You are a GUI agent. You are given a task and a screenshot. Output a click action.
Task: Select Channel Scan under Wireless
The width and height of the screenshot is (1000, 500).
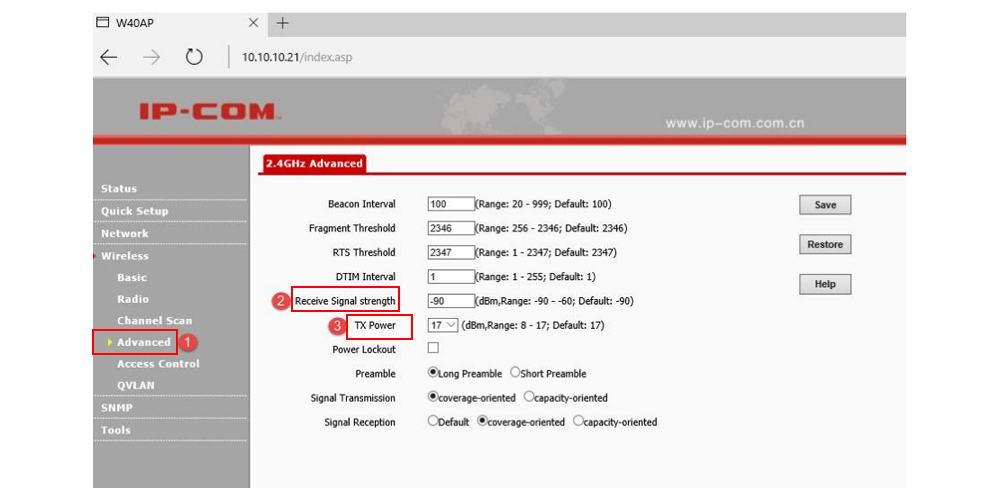[154, 321]
